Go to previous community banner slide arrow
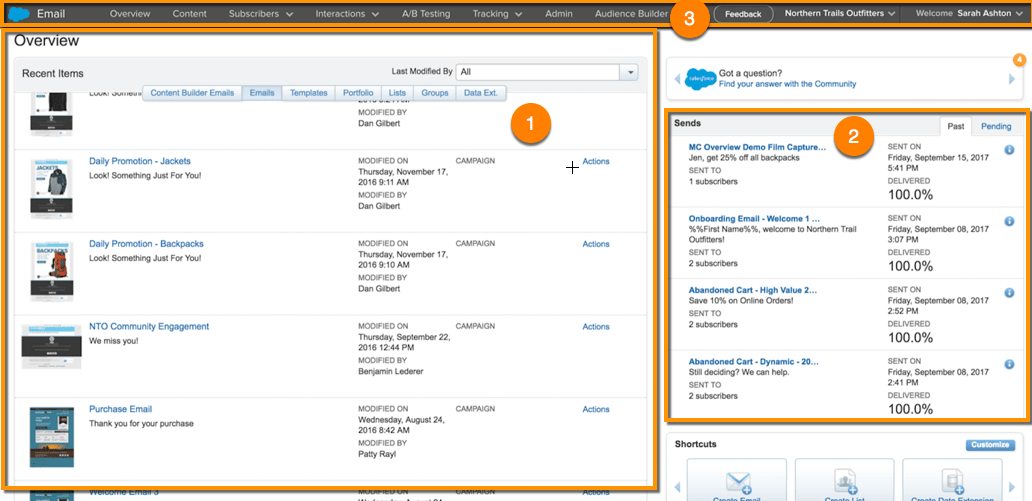 (x=677, y=79)
